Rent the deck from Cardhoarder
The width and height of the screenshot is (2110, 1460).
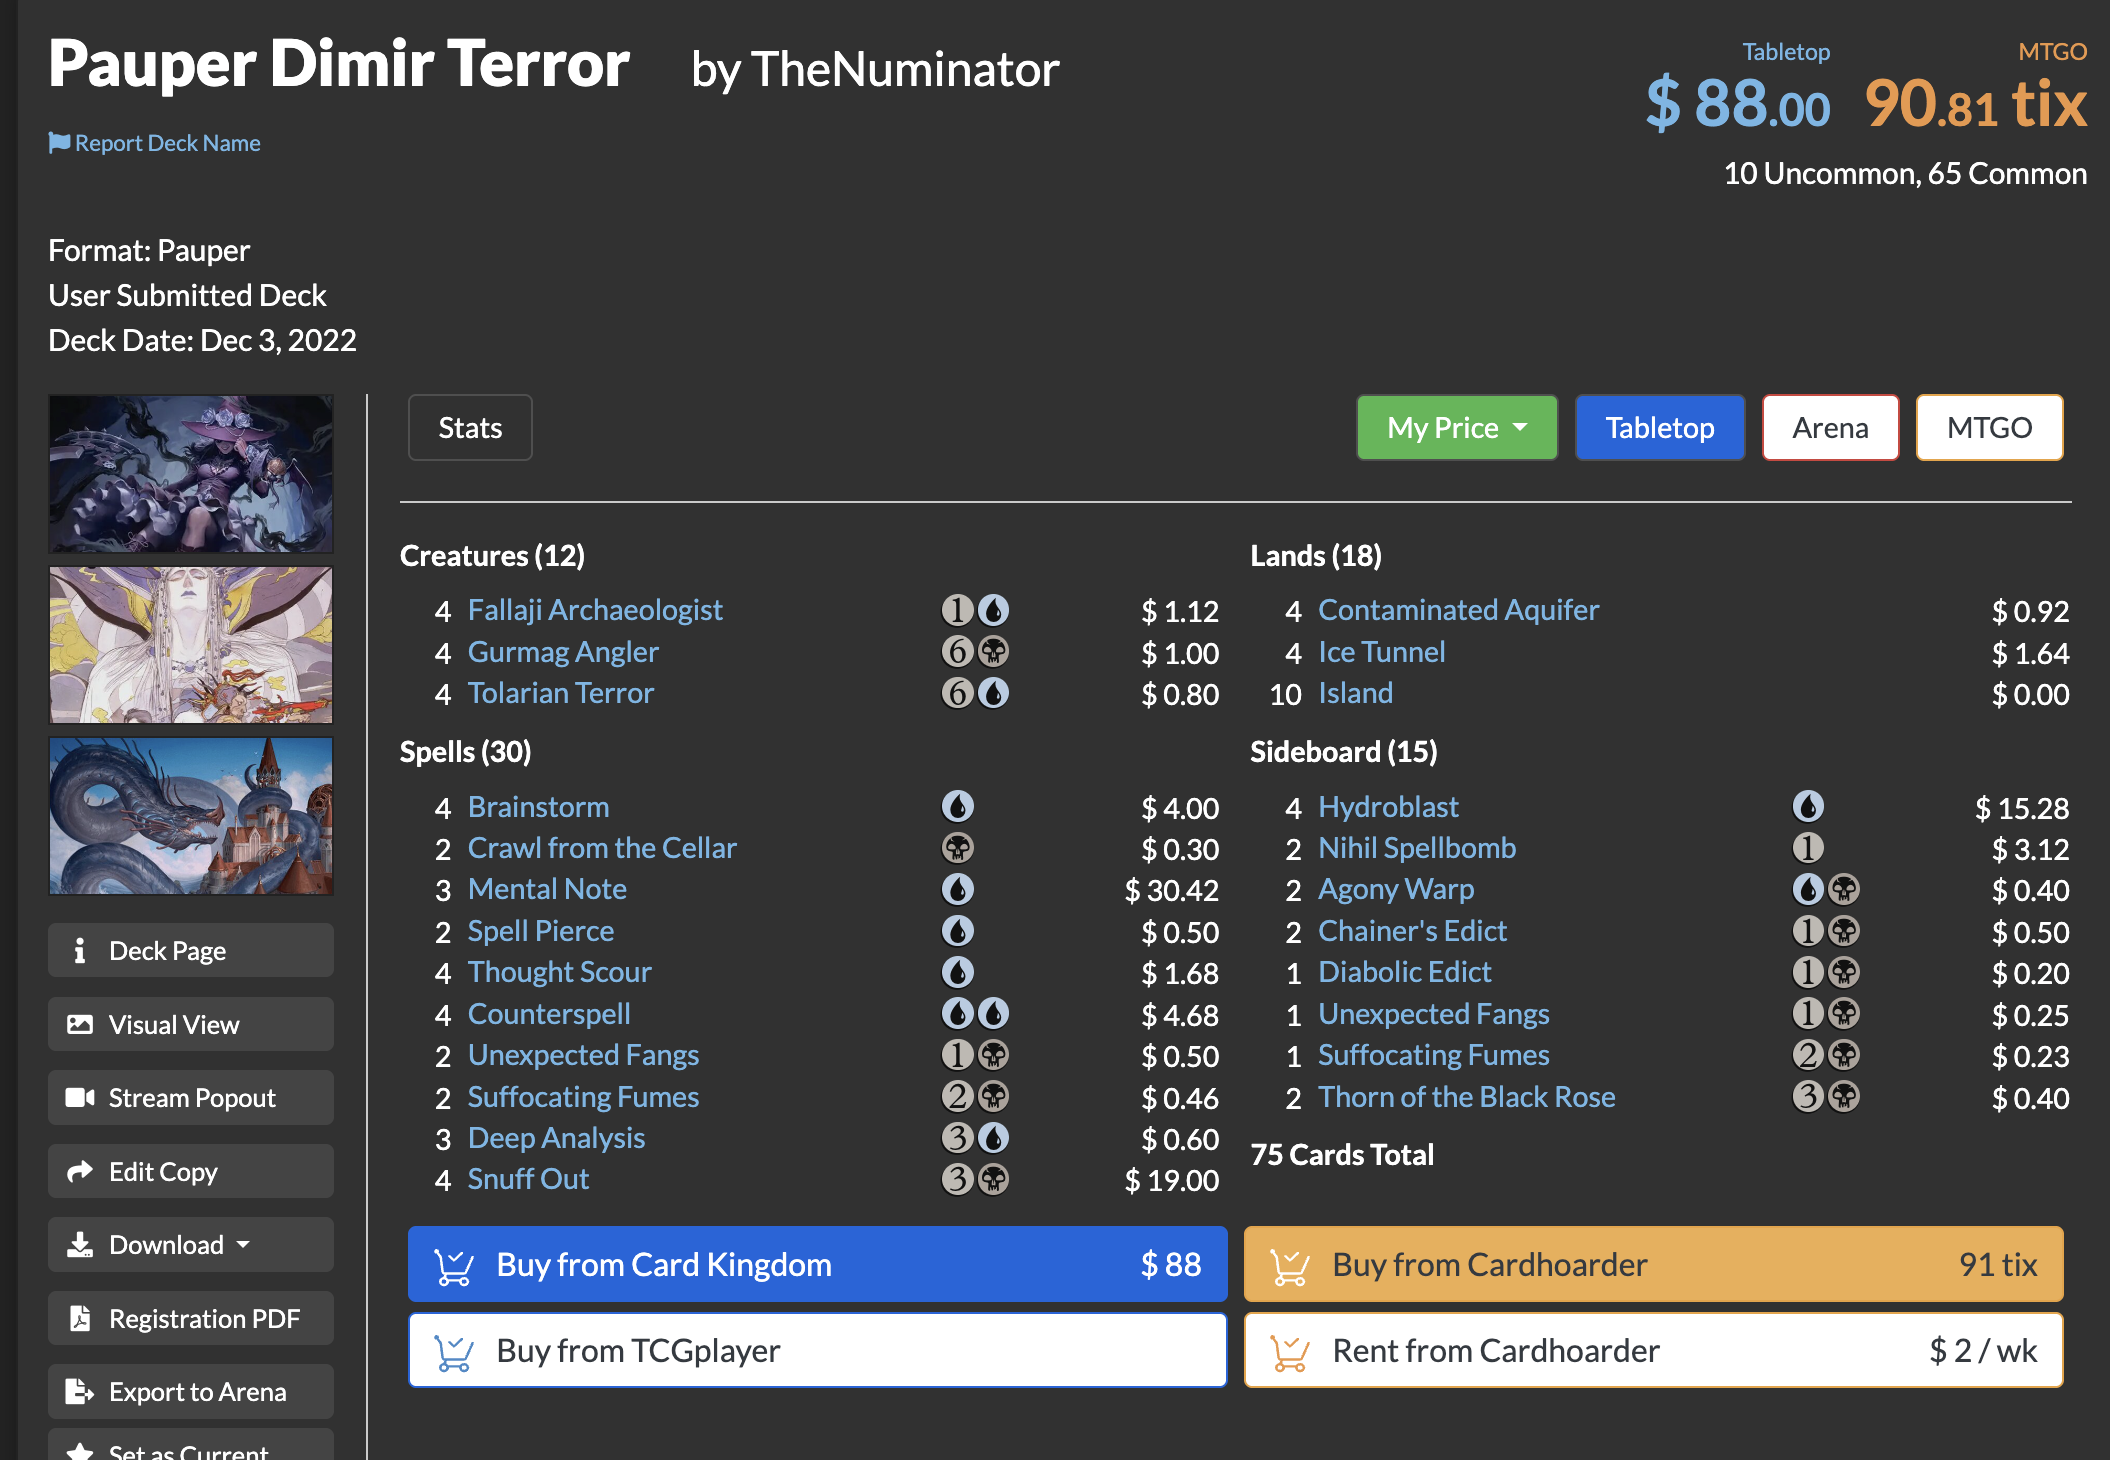pos(1653,1351)
